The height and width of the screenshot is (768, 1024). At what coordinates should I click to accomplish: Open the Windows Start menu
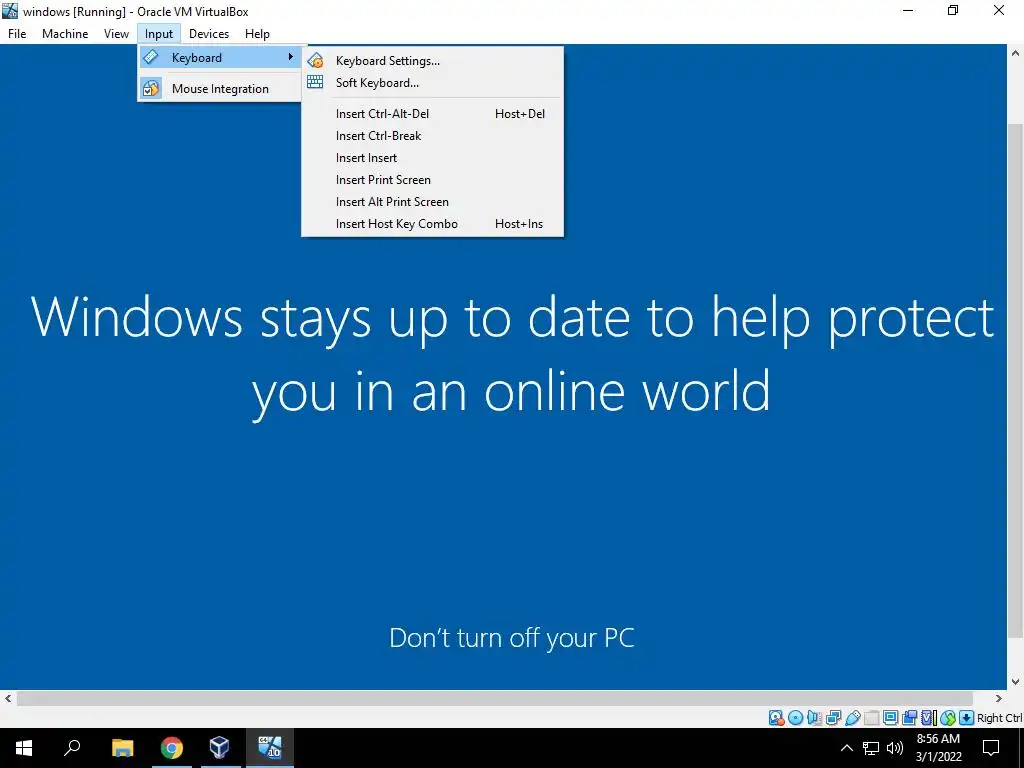[x=24, y=748]
